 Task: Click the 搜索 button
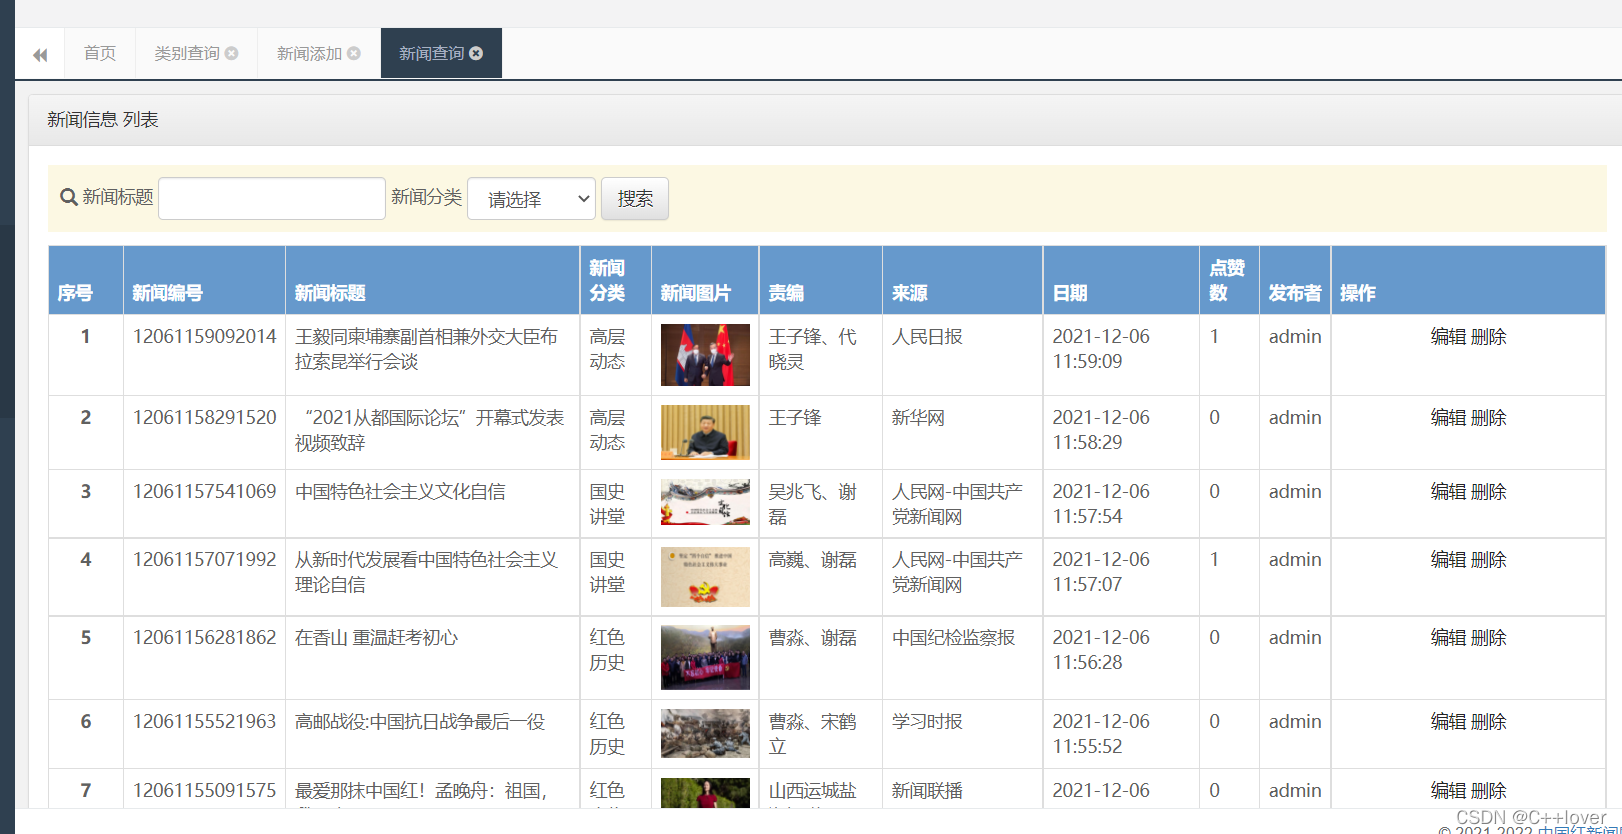pos(635,199)
